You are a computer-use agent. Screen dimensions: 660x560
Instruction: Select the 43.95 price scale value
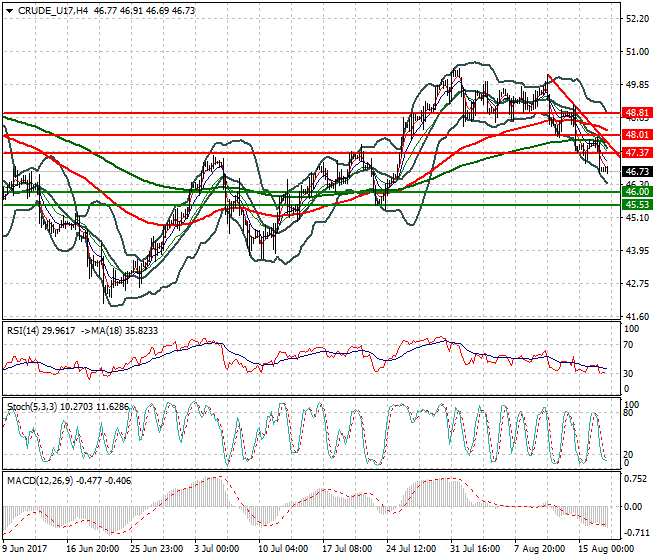[x=637, y=251]
